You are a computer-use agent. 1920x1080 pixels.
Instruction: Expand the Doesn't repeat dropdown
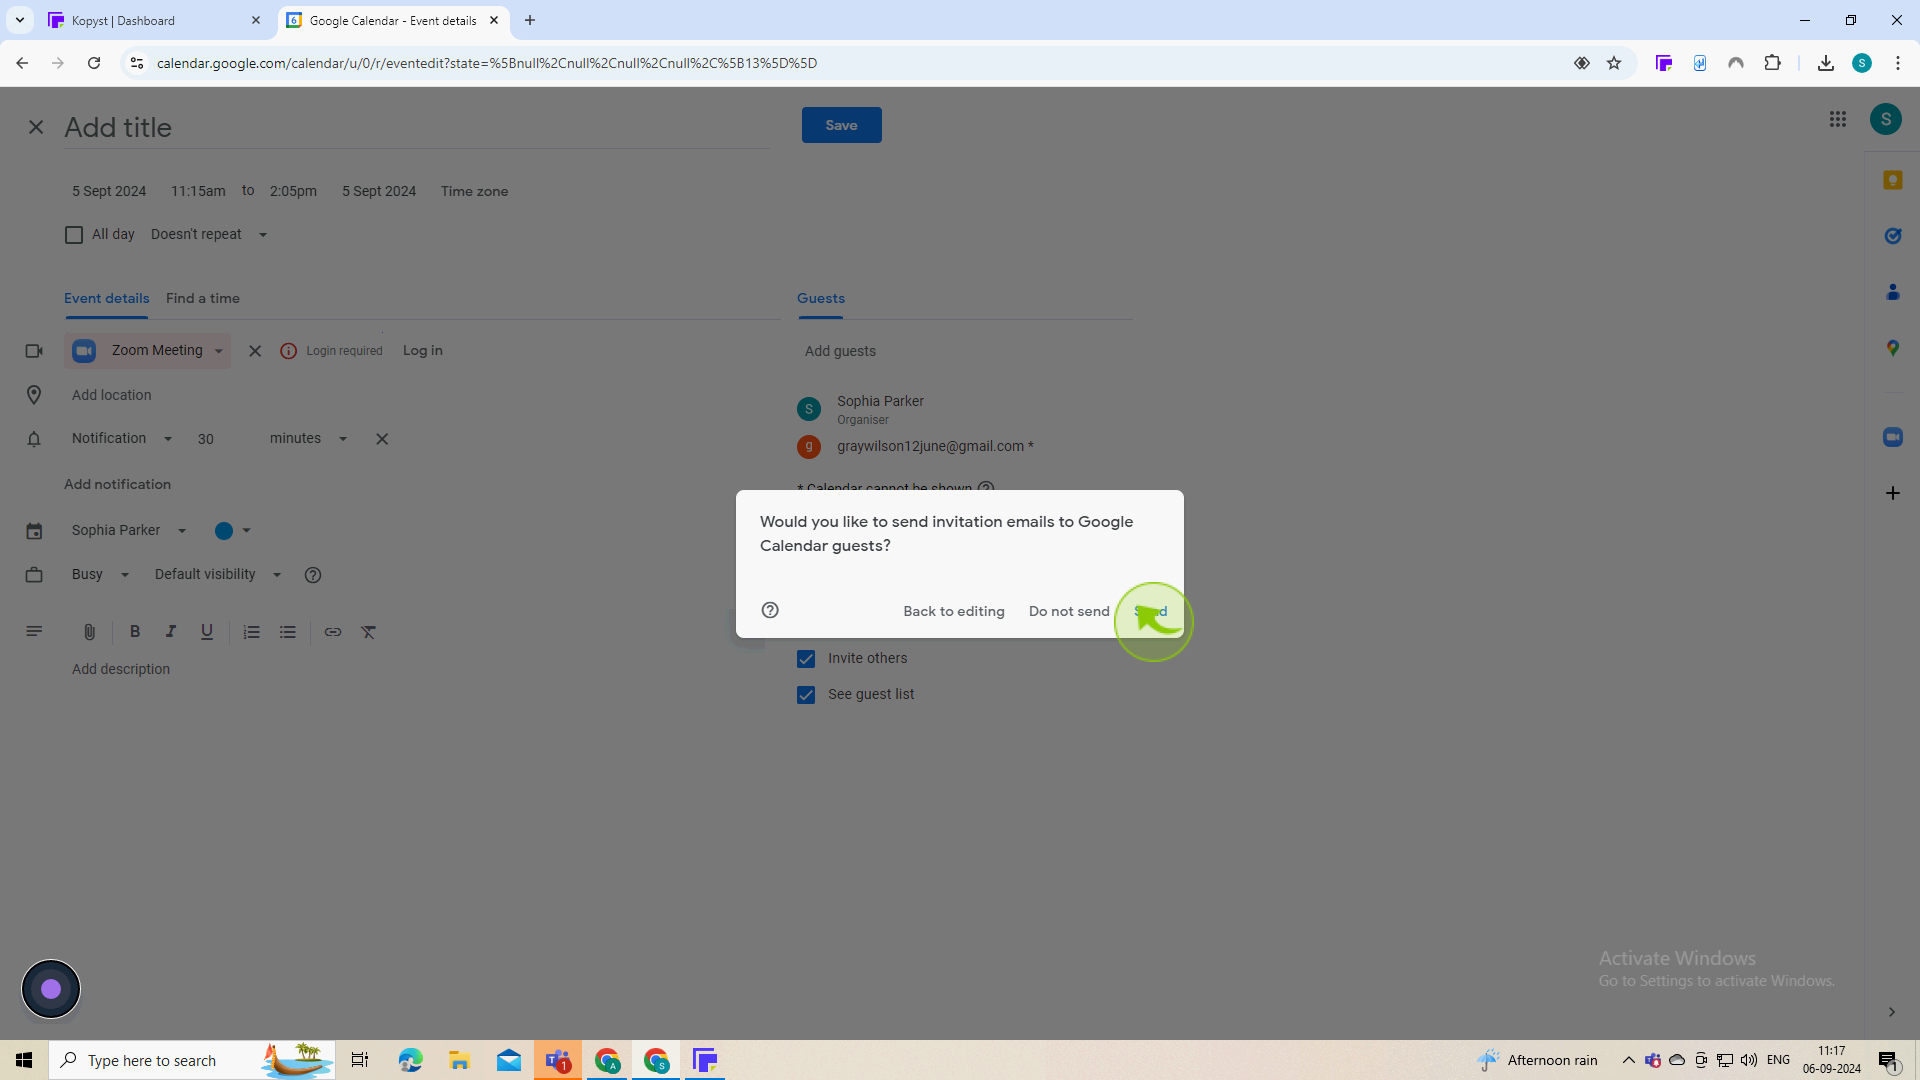click(x=209, y=234)
